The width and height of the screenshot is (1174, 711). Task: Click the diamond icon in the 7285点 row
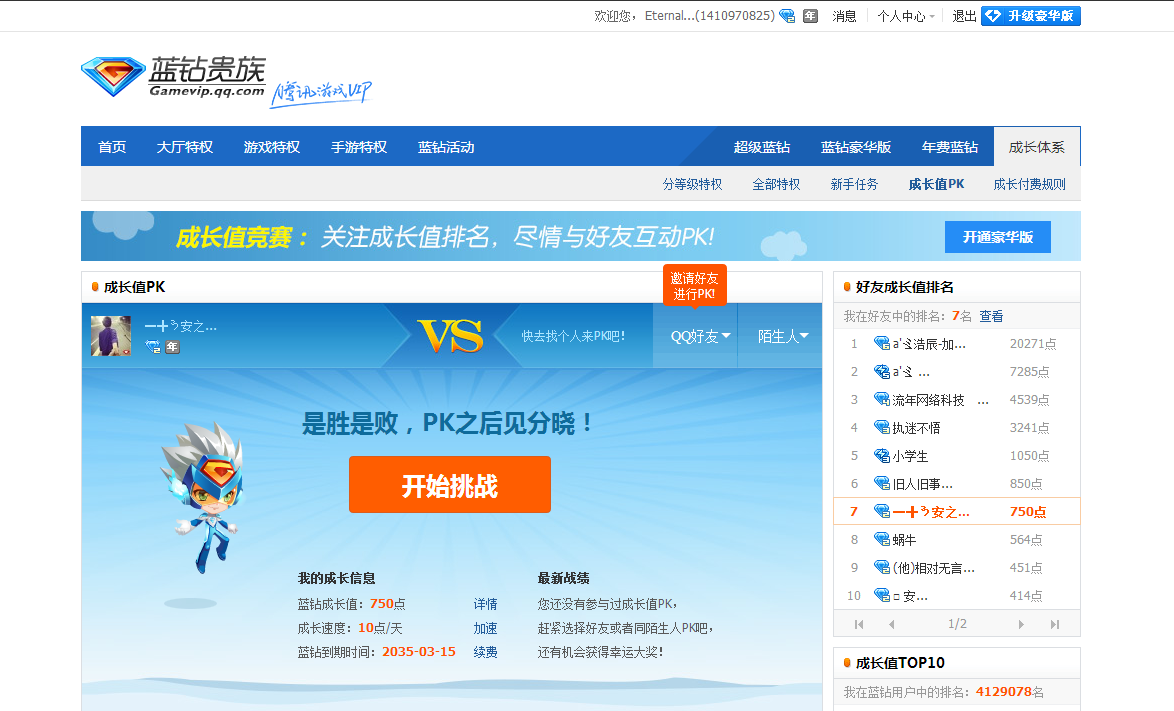tap(882, 371)
